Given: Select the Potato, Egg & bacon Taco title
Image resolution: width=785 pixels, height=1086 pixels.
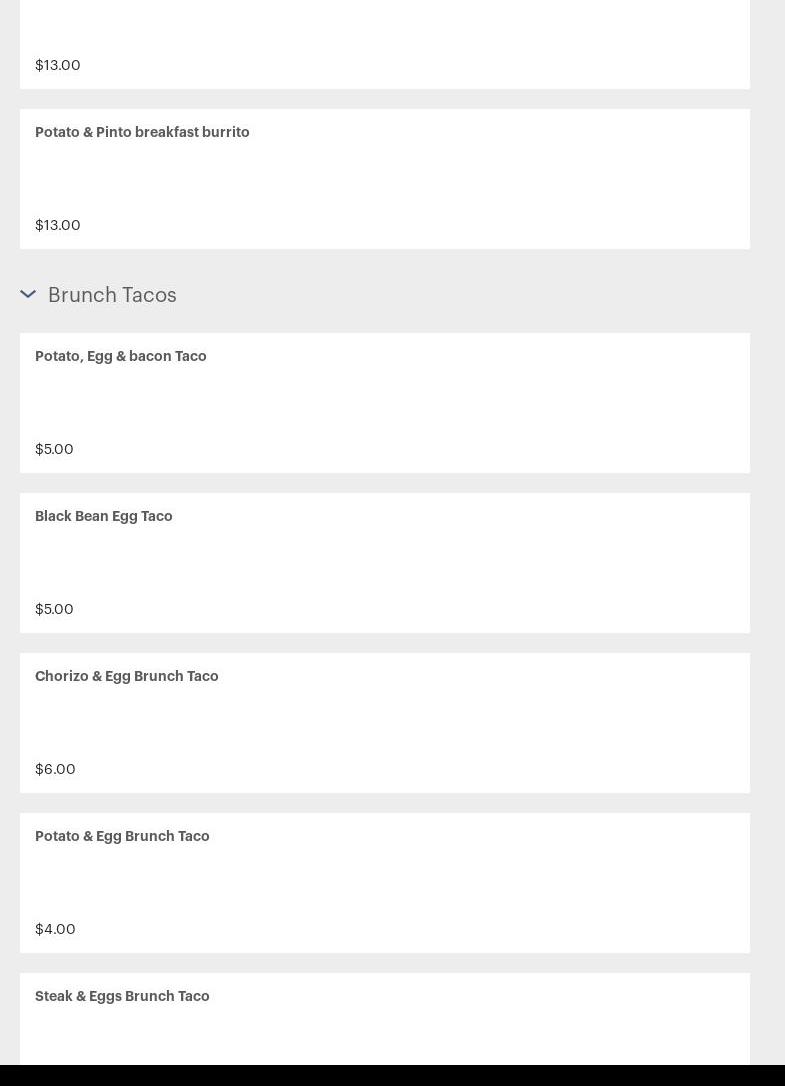Looking at the screenshot, I should click(121, 356).
